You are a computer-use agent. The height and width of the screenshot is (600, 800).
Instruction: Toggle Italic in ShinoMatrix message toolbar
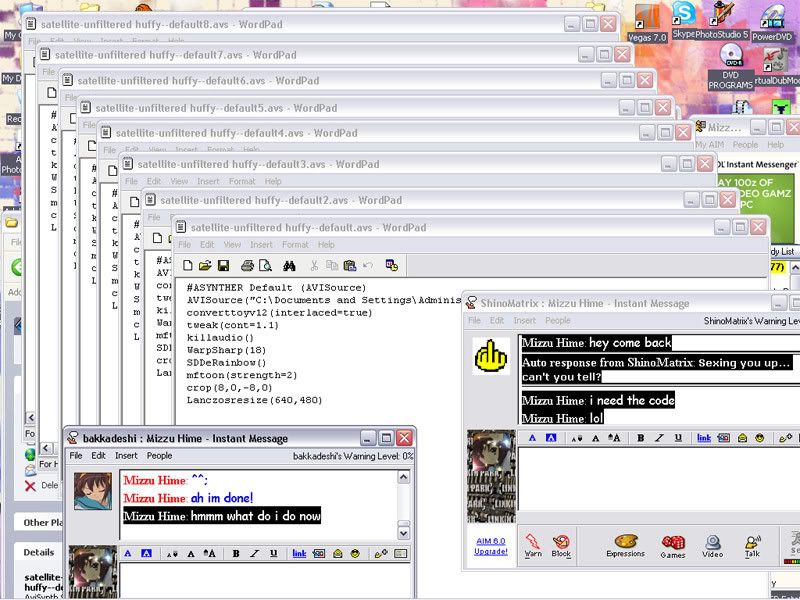(659, 438)
